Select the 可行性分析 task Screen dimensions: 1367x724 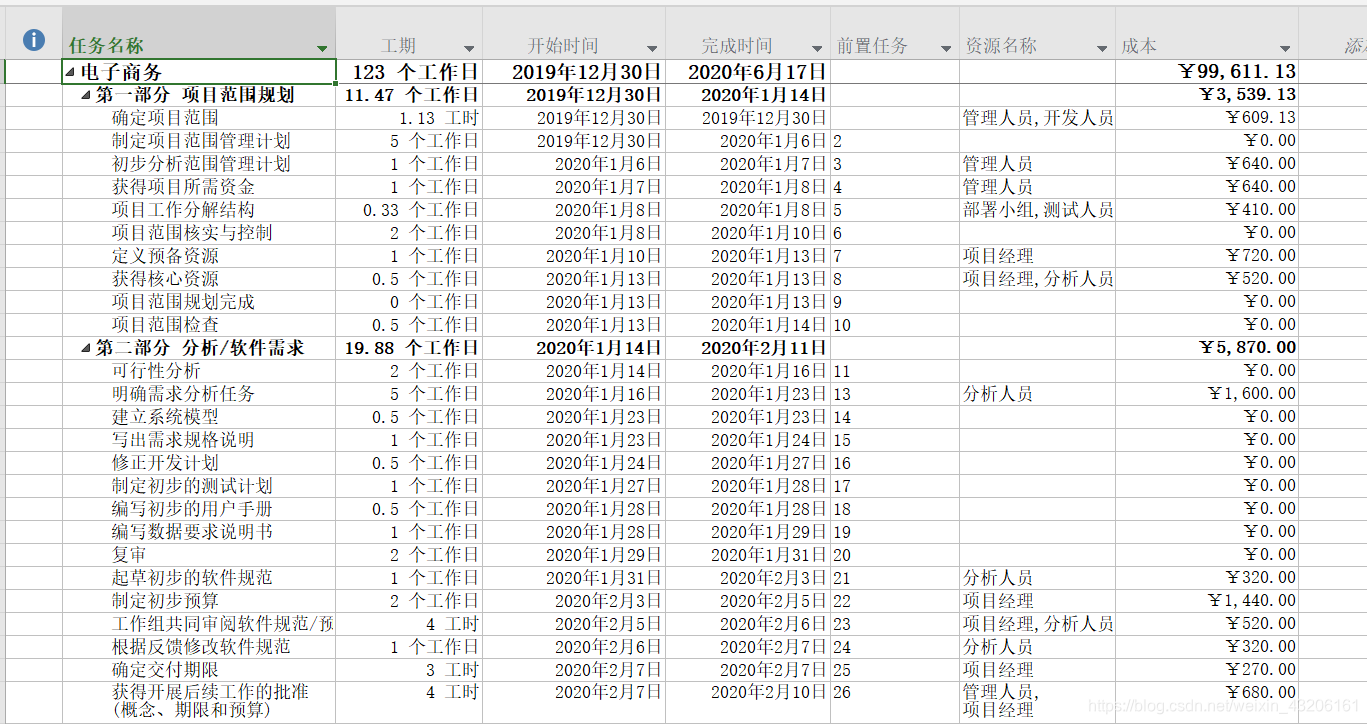pyautogui.click(x=156, y=371)
